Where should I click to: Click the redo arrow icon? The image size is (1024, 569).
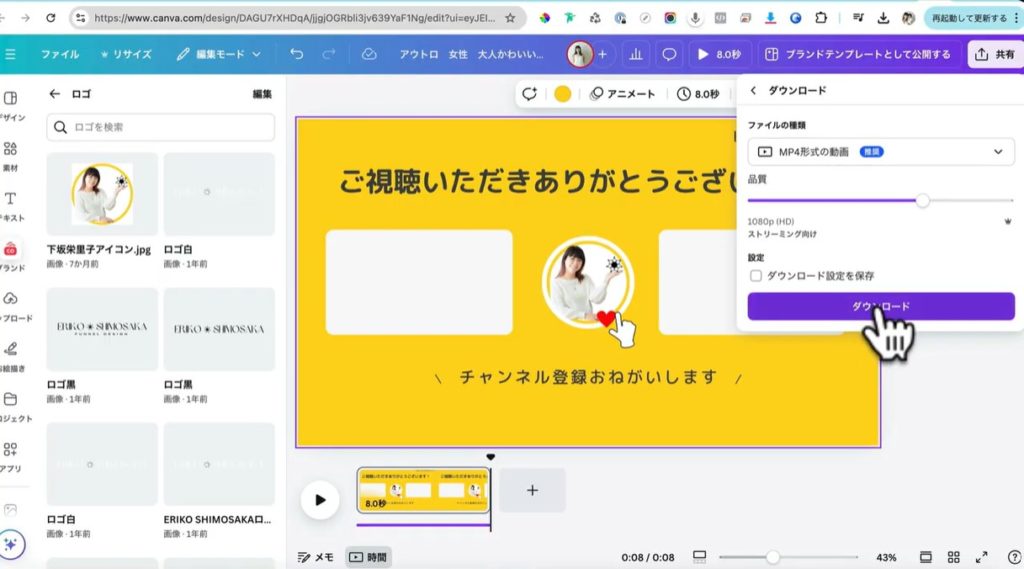(326, 54)
